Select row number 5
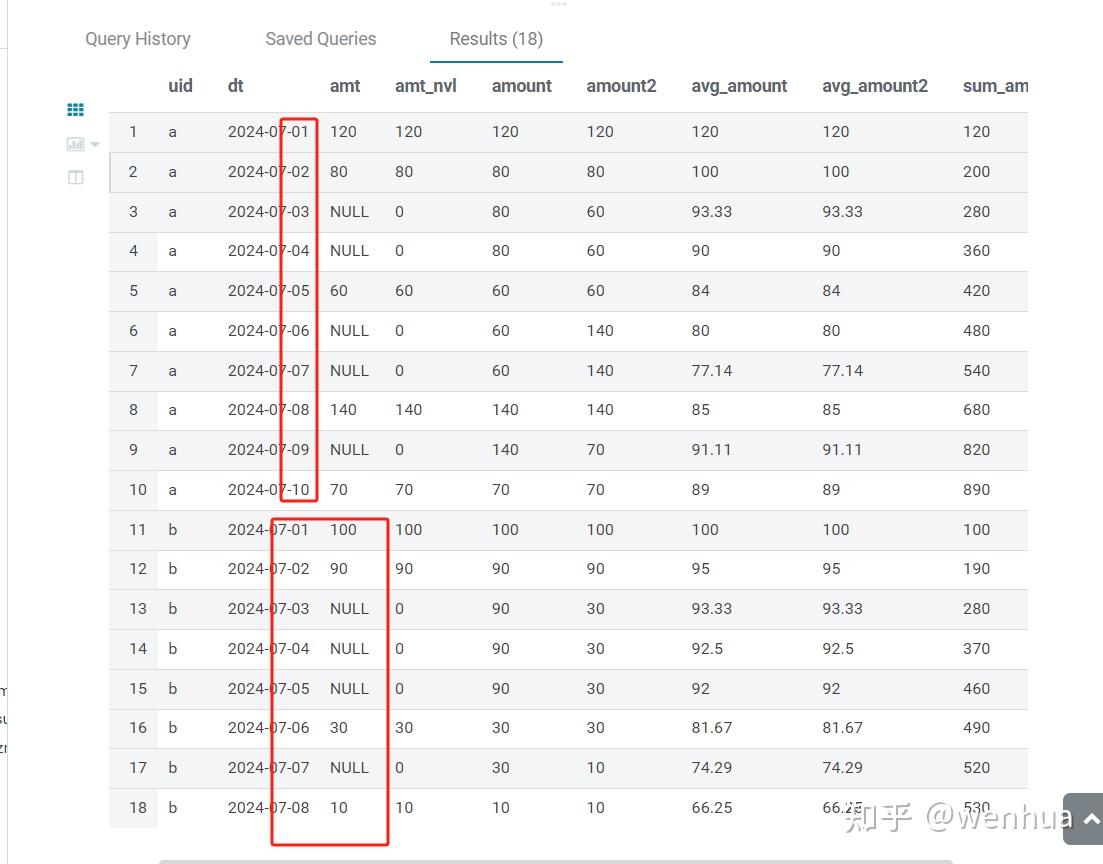The width and height of the screenshot is (1103, 864). [x=134, y=291]
